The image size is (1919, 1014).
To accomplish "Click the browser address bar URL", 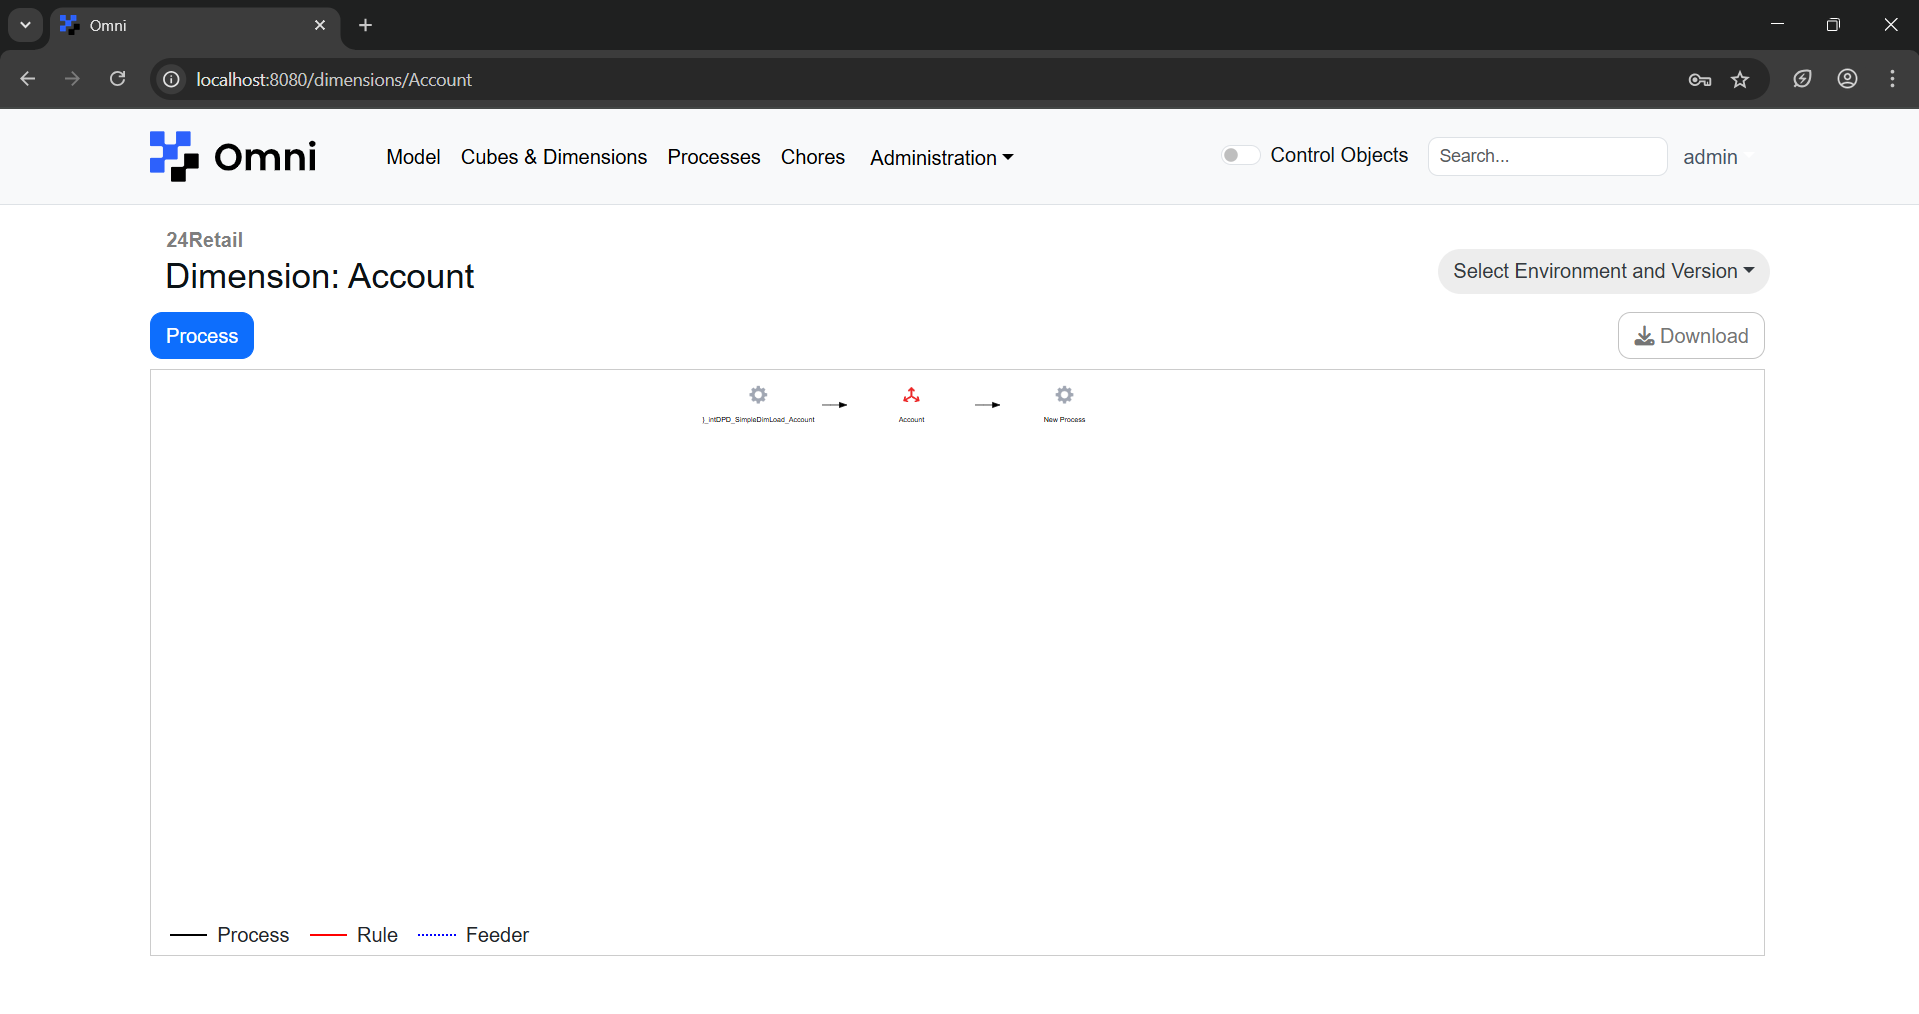I will [x=334, y=79].
